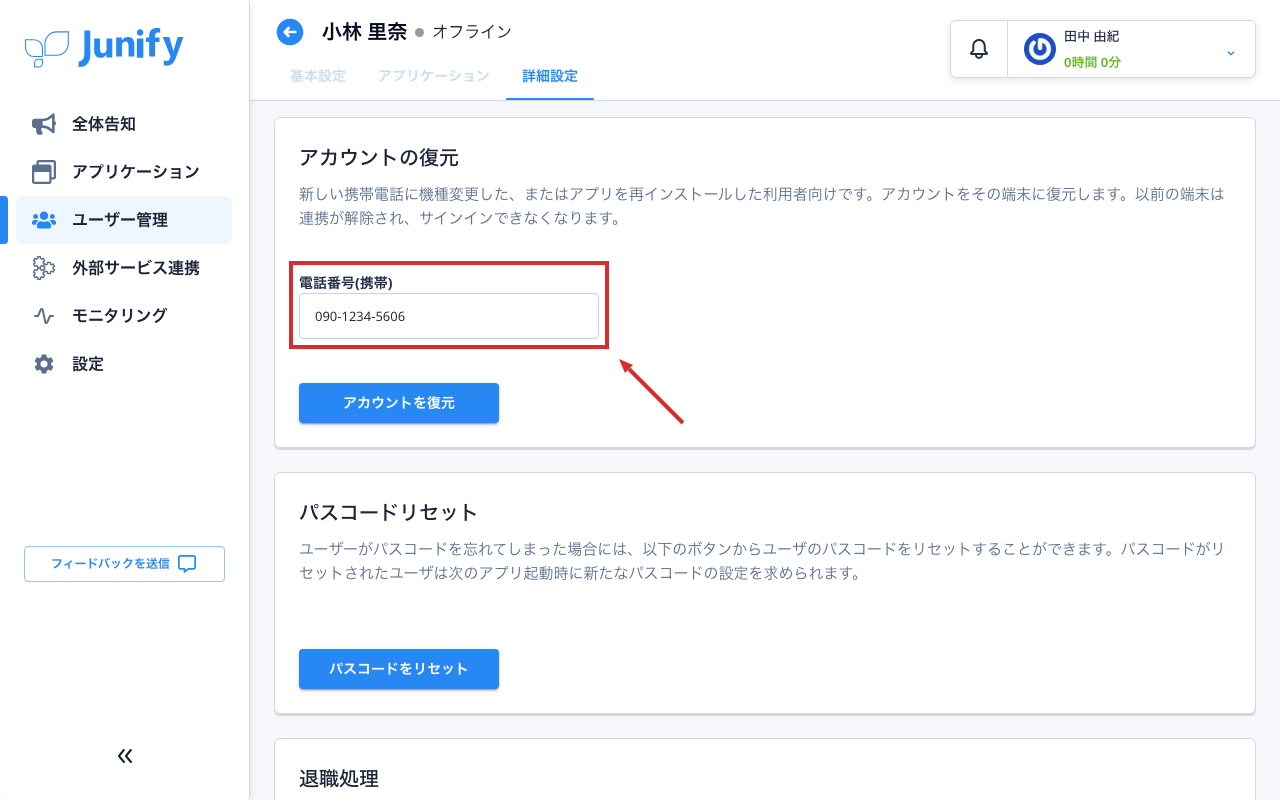1280x800 pixels.
Task: Send feedback via フィードバックを送信 button
Action: [124, 564]
